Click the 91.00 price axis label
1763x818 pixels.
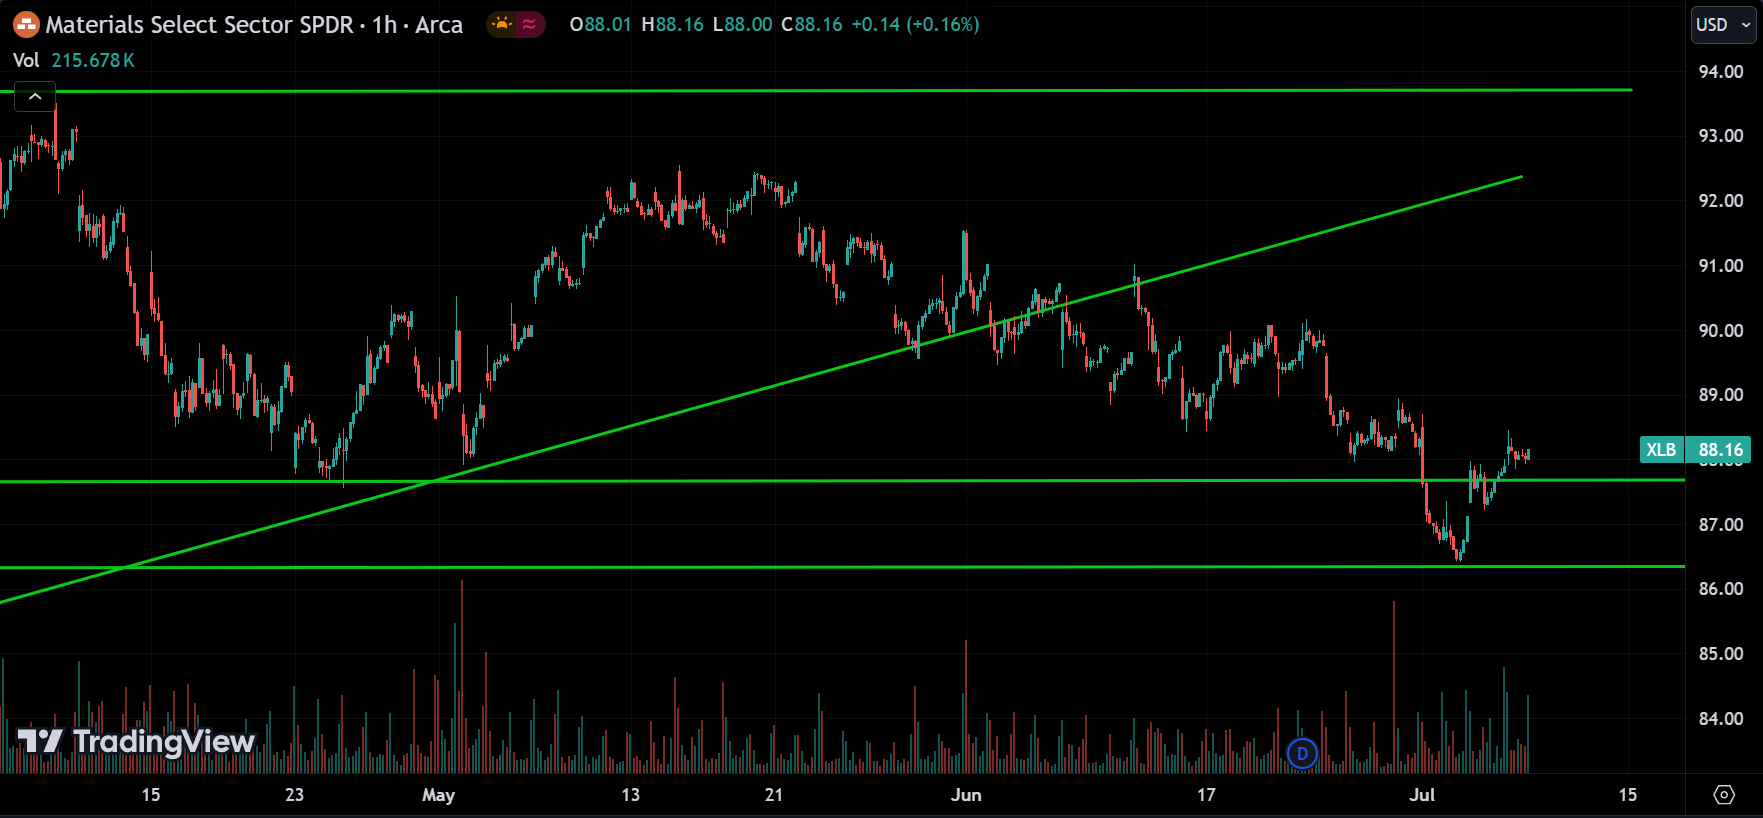tap(1720, 265)
